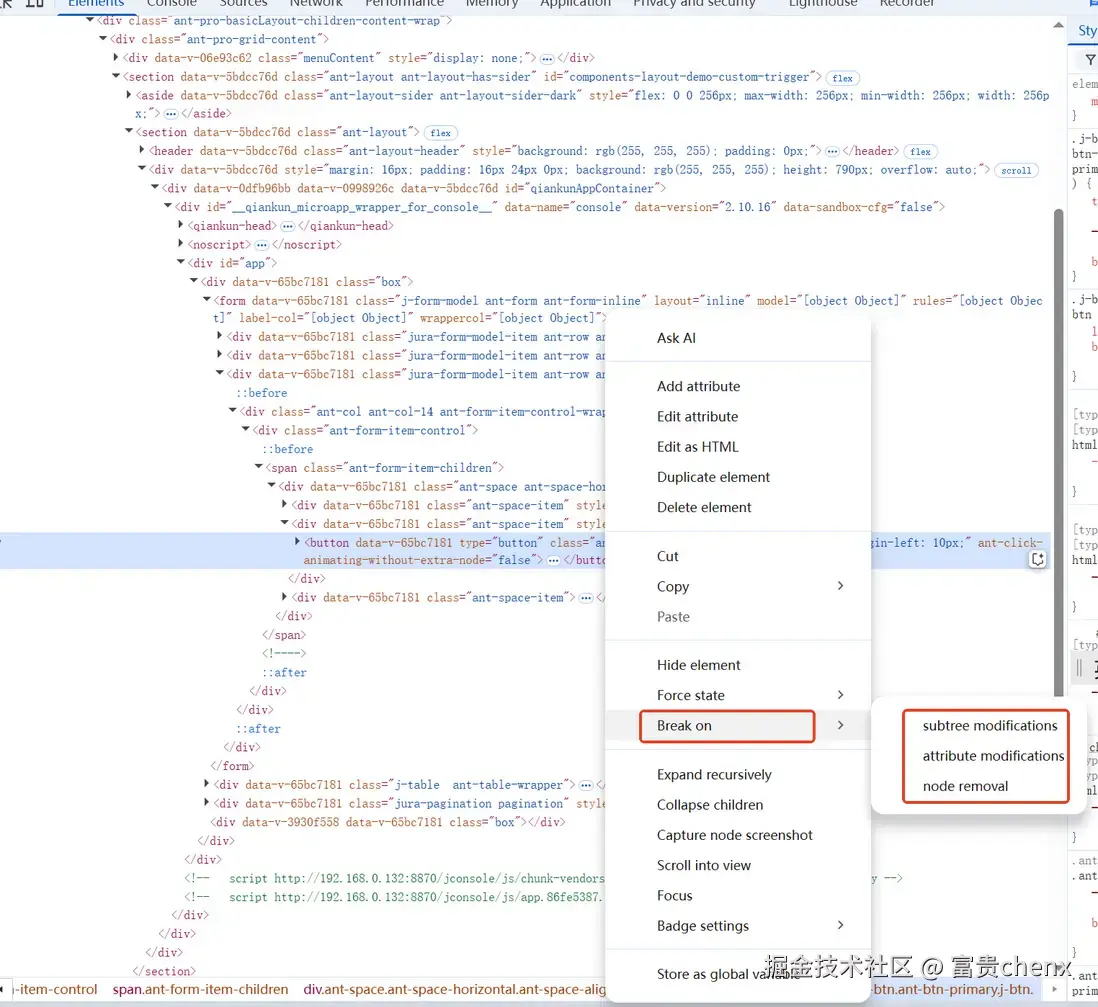1098x1007 pixels.
Task: Expand the ellipsis in the noscript element
Action: (261, 246)
